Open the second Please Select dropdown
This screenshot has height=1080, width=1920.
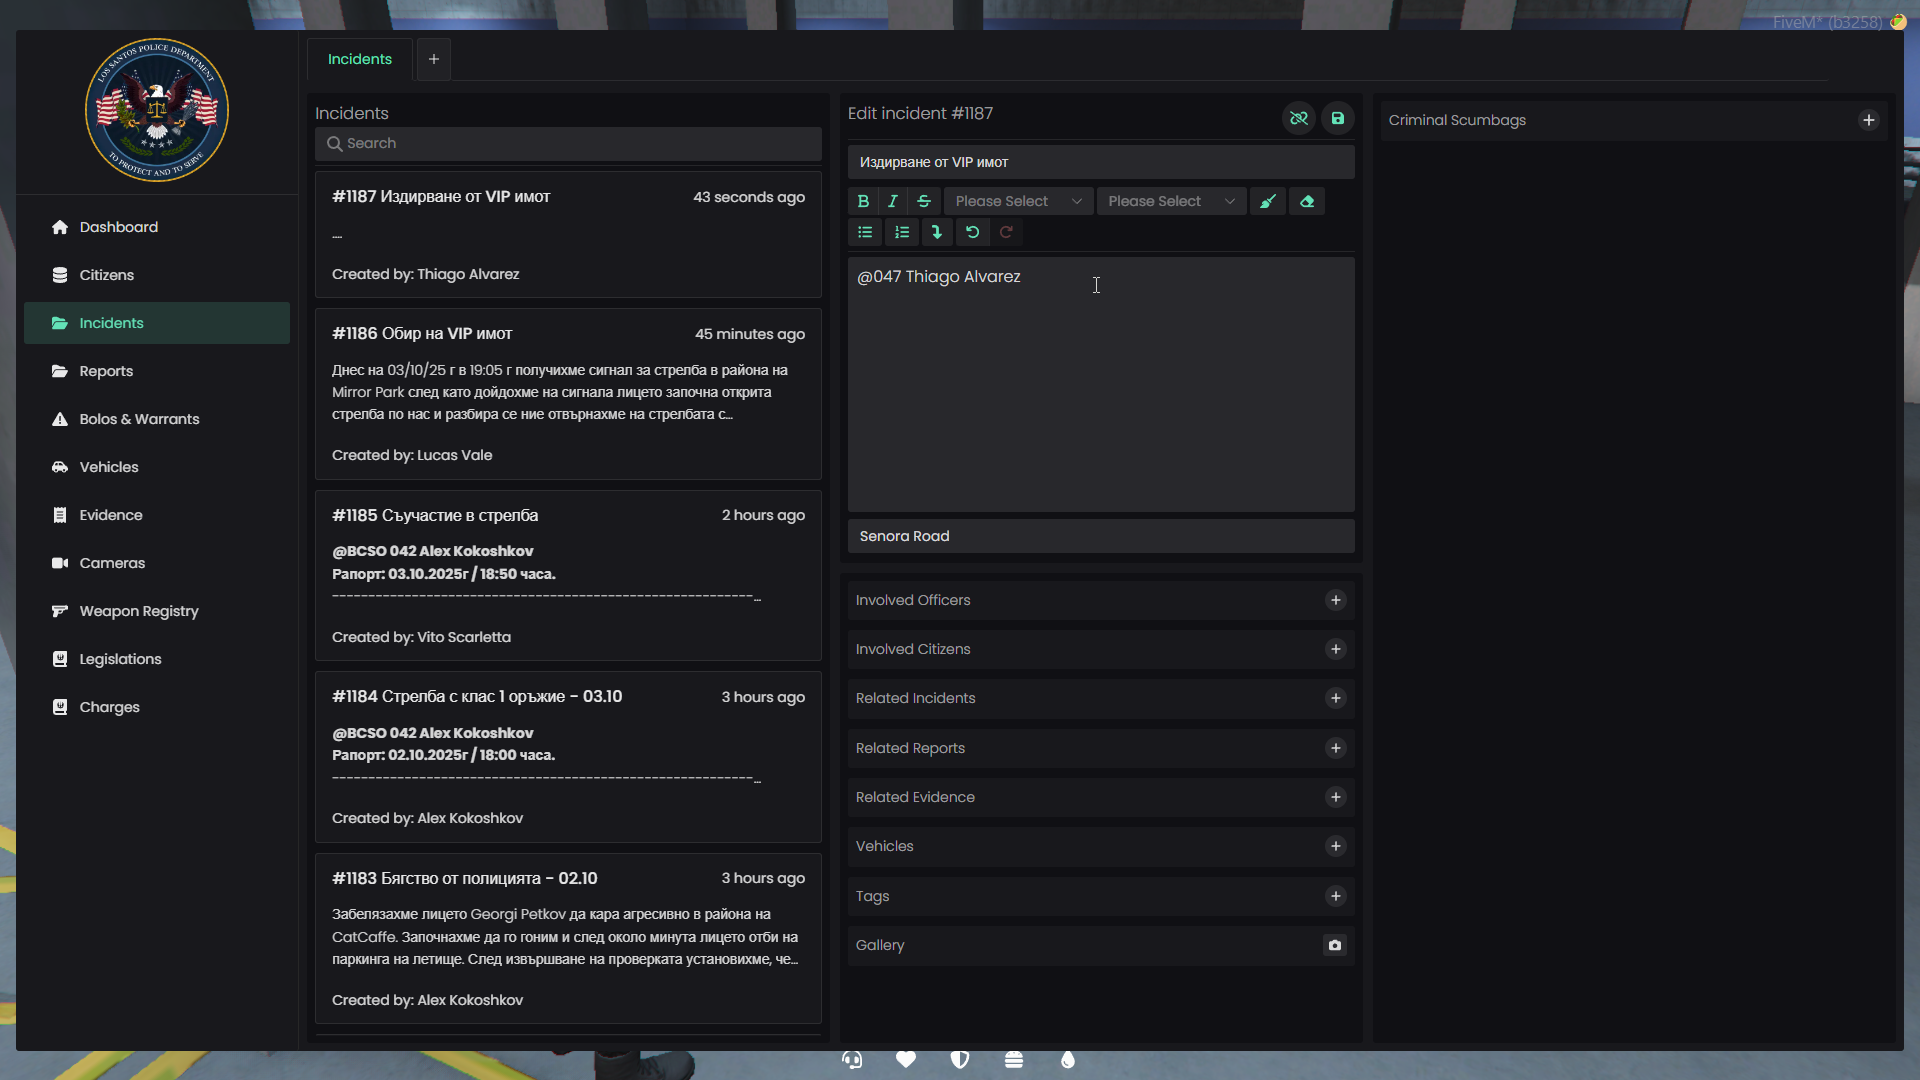pyautogui.click(x=1171, y=201)
